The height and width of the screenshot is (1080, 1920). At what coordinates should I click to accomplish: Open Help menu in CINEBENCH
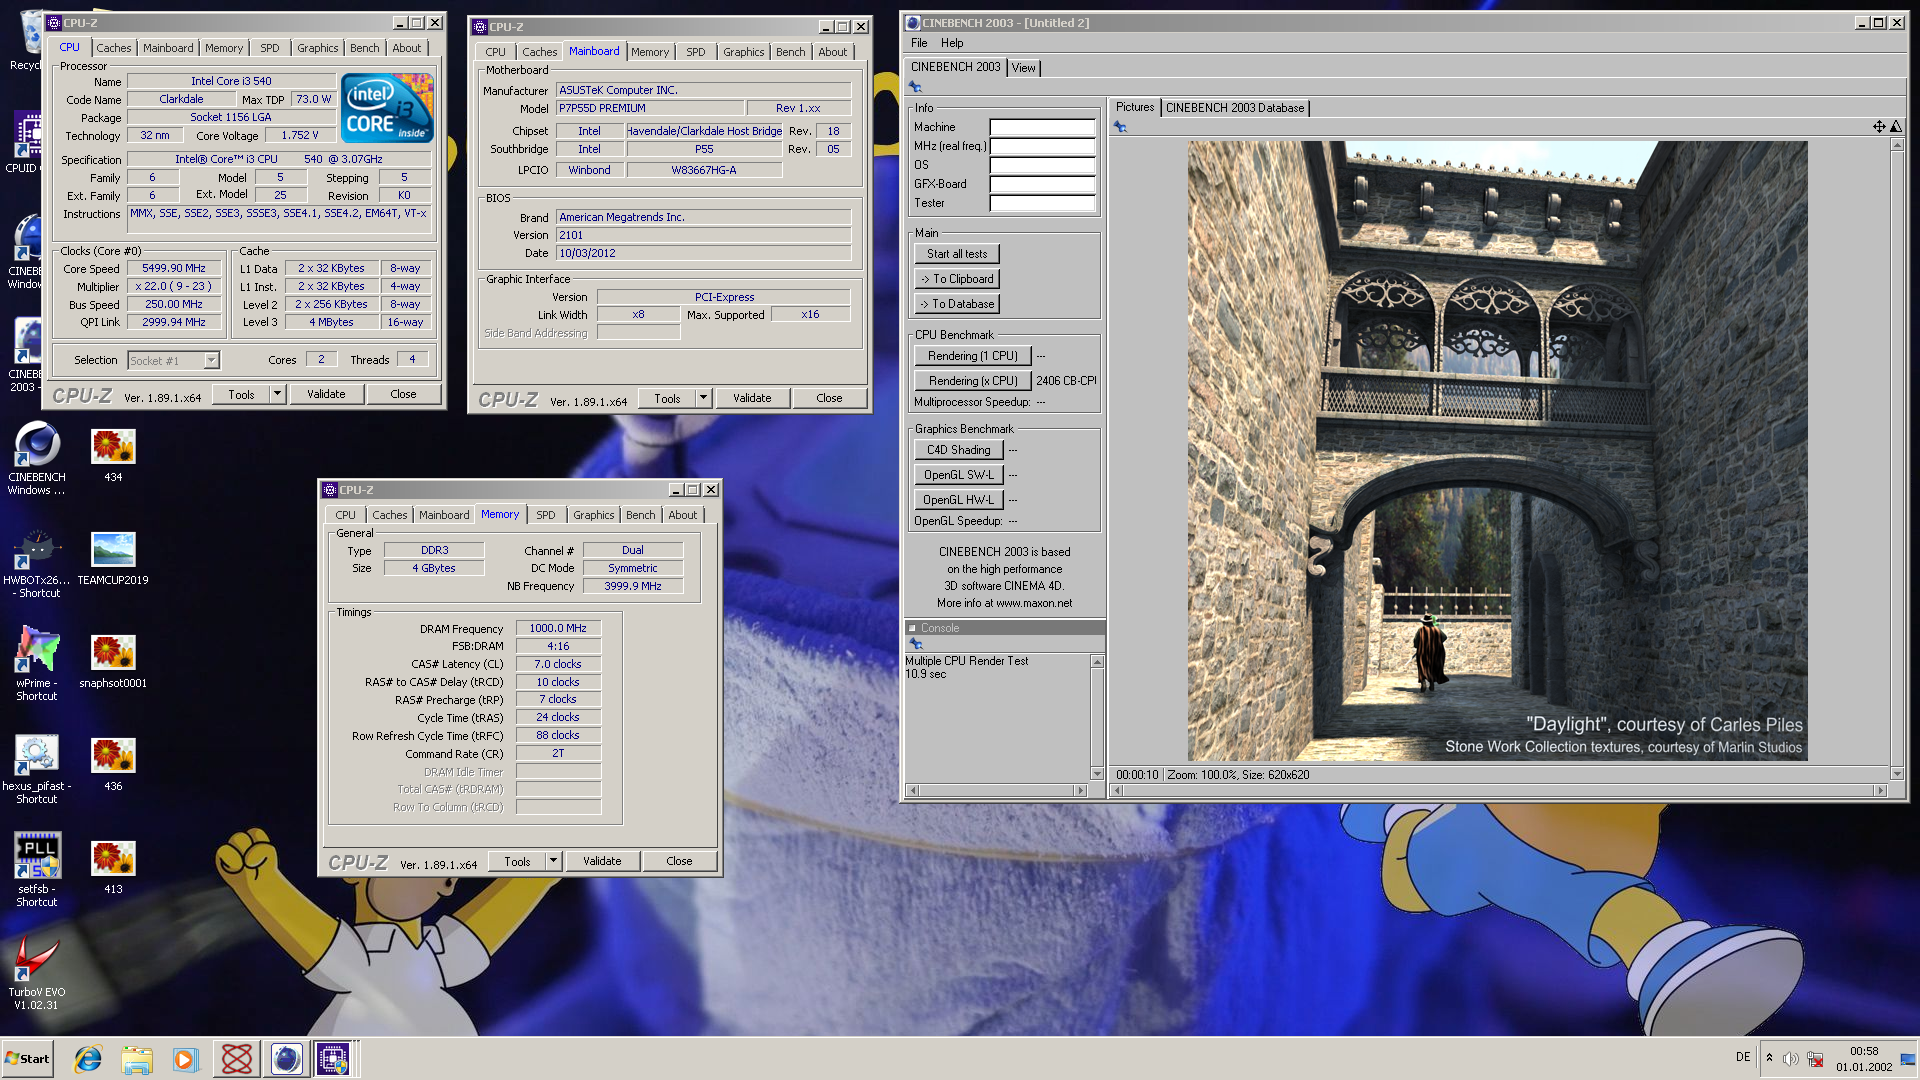pos(952,43)
